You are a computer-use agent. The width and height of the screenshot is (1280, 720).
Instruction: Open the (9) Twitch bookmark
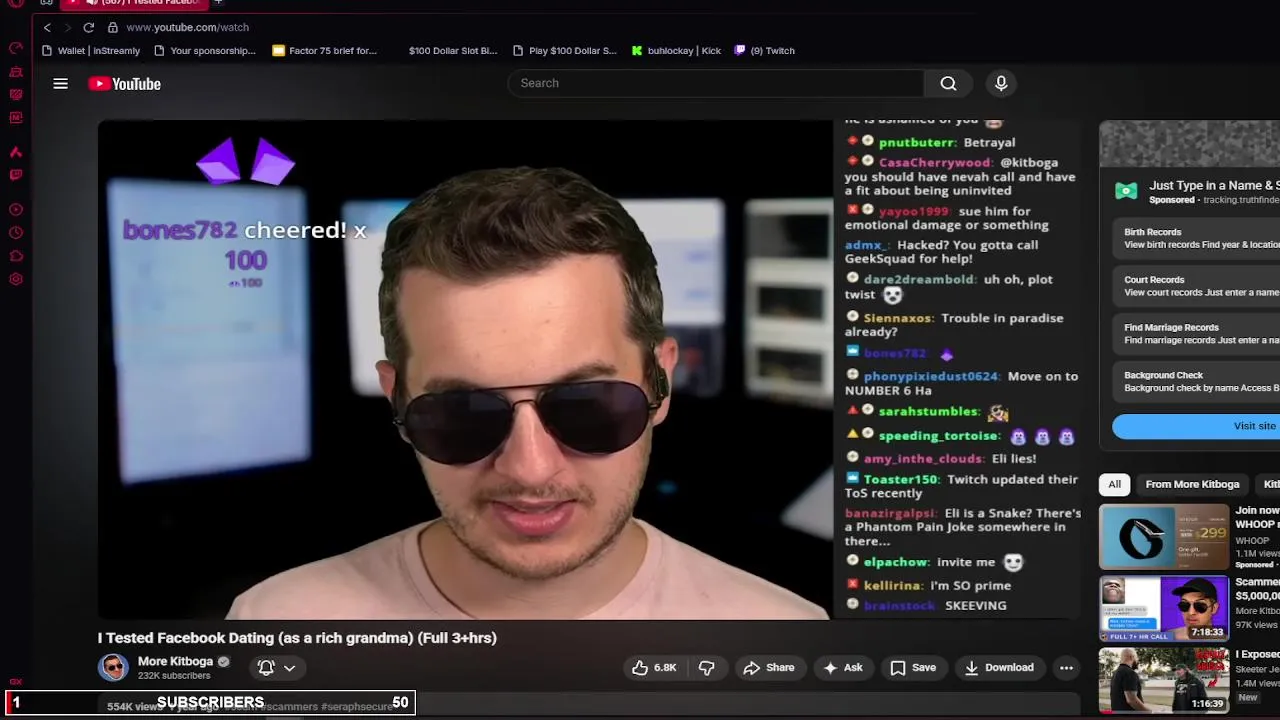tap(764, 51)
